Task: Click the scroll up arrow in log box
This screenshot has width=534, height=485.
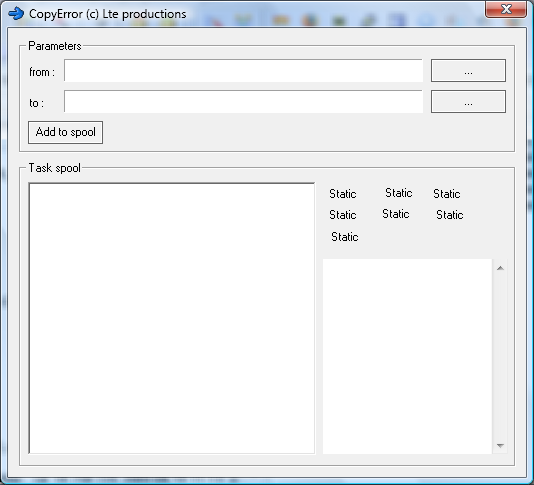Action: pyautogui.click(x=500, y=268)
